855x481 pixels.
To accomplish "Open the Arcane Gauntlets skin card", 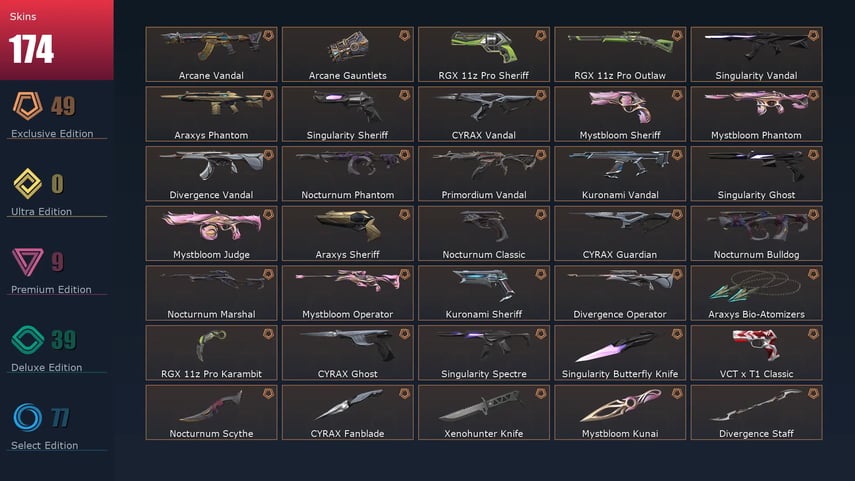I will (348, 55).
